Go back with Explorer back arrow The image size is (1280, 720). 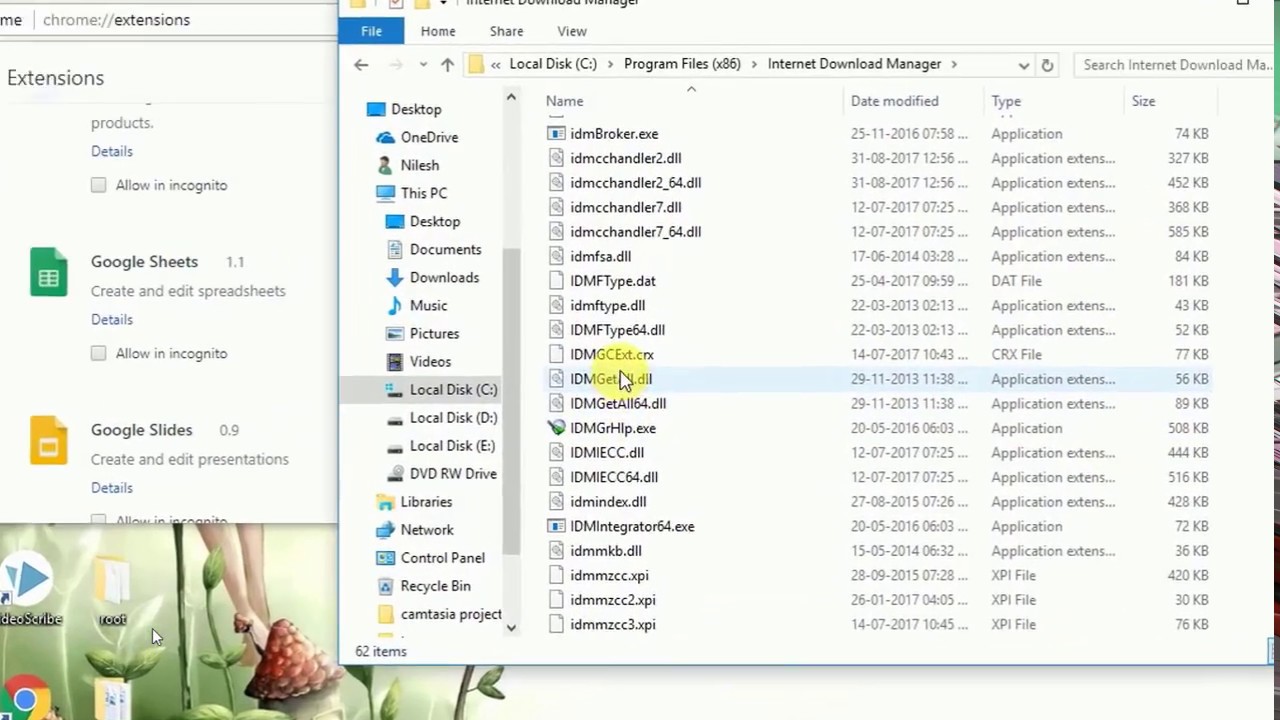coord(361,64)
